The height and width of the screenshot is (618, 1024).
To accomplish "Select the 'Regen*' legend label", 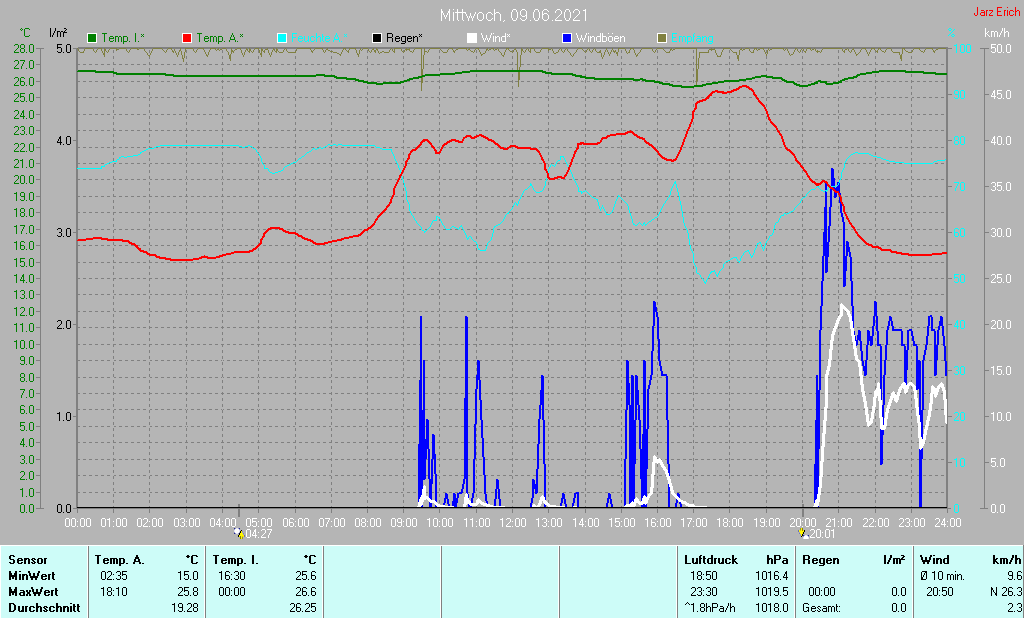I will click(404, 38).
